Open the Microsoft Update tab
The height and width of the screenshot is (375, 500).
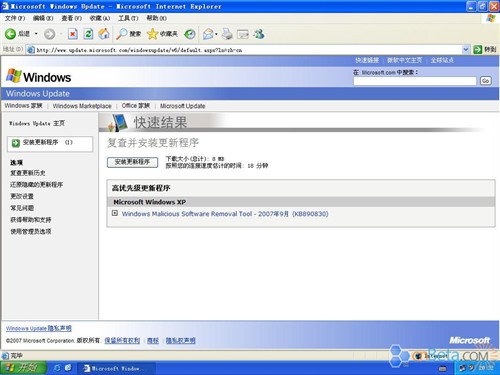point(182,106)
